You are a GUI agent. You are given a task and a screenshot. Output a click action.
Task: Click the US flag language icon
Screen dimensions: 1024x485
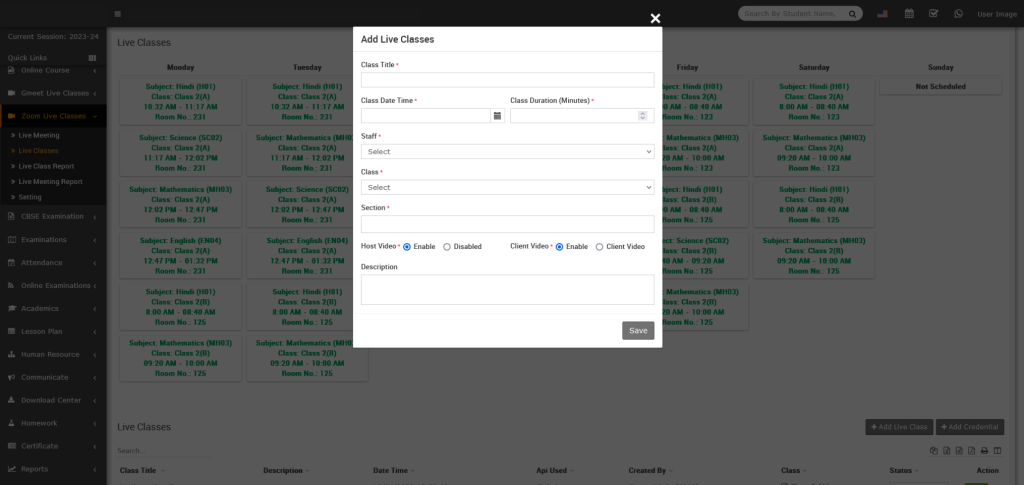tap(882, 14)
